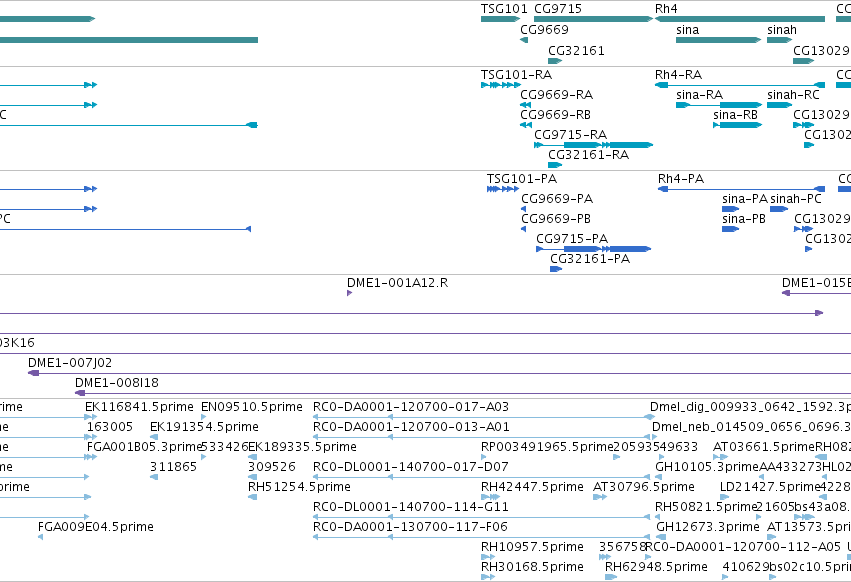Click the sinah-RC transcript label
Screen dimensions: 851x582
tap(793, 94)
